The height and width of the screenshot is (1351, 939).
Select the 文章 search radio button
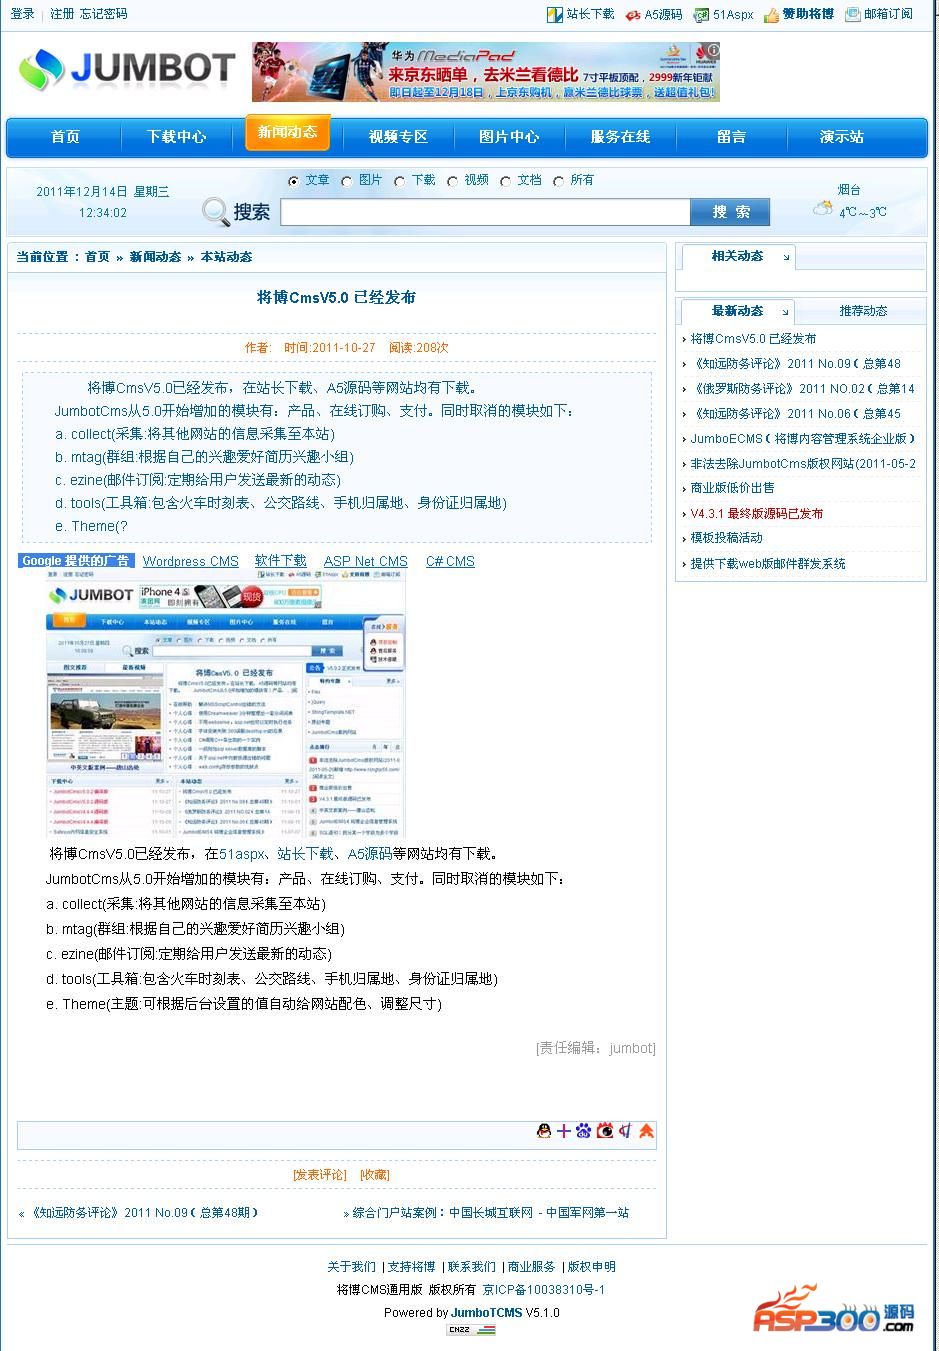(293, 181)
